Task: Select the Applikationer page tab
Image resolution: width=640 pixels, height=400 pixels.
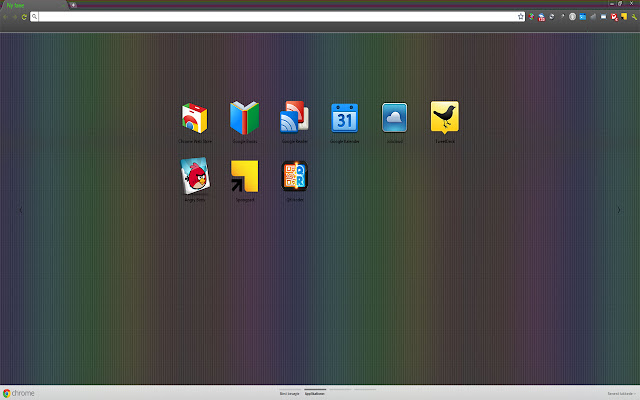Action: (315, 393)
